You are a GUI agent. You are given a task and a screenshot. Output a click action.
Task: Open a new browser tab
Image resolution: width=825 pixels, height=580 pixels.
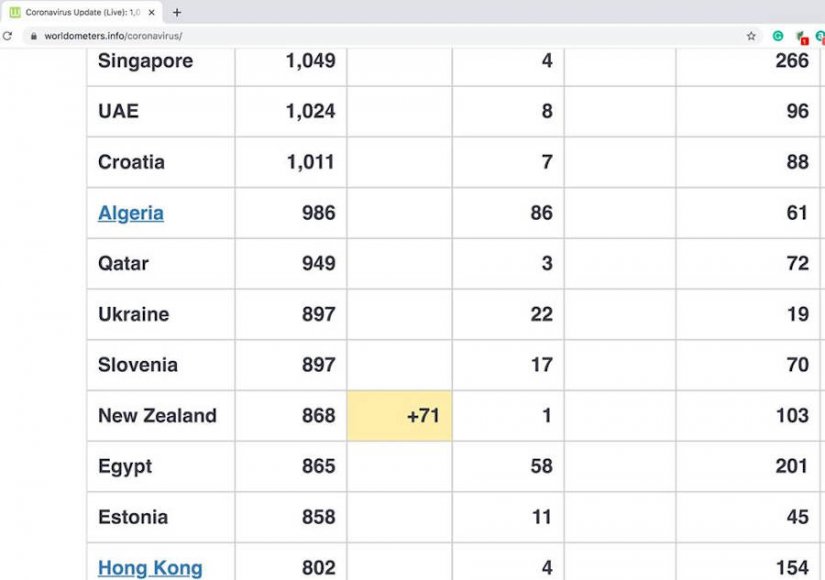(177, 13)
